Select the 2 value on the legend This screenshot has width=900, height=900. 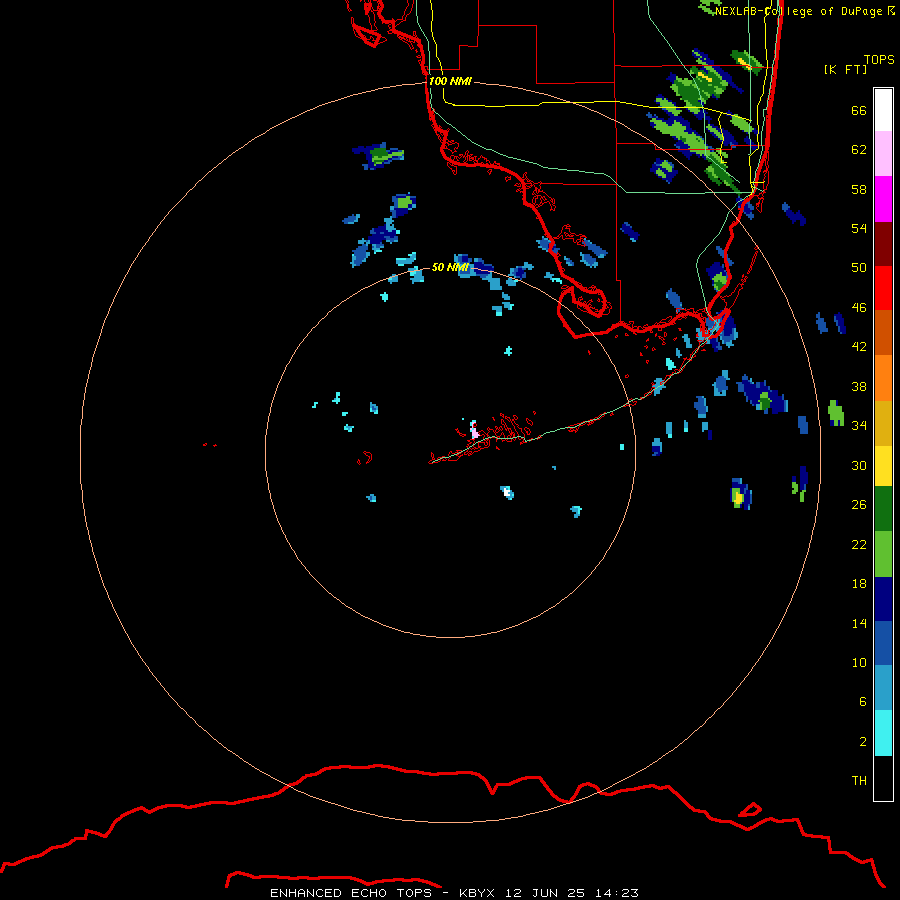[863, 742]
